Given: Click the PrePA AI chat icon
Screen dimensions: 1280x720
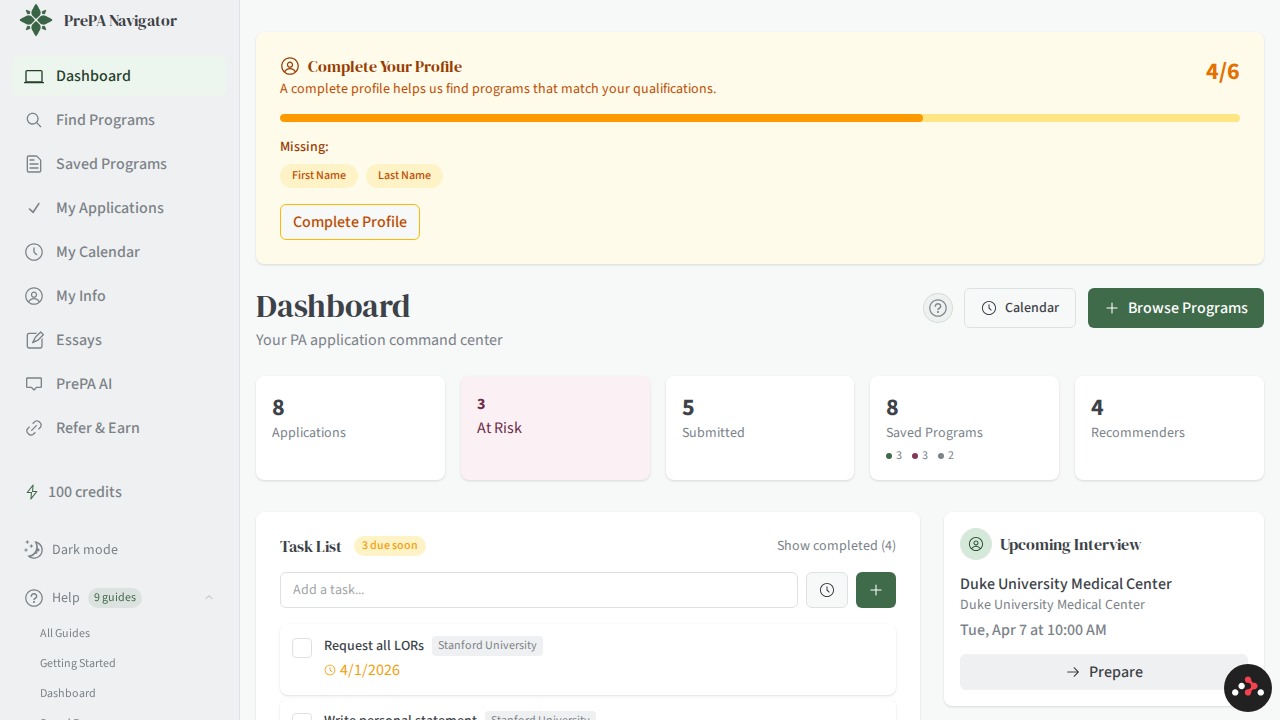Looking at the screenshot, I should click(34, 384).
